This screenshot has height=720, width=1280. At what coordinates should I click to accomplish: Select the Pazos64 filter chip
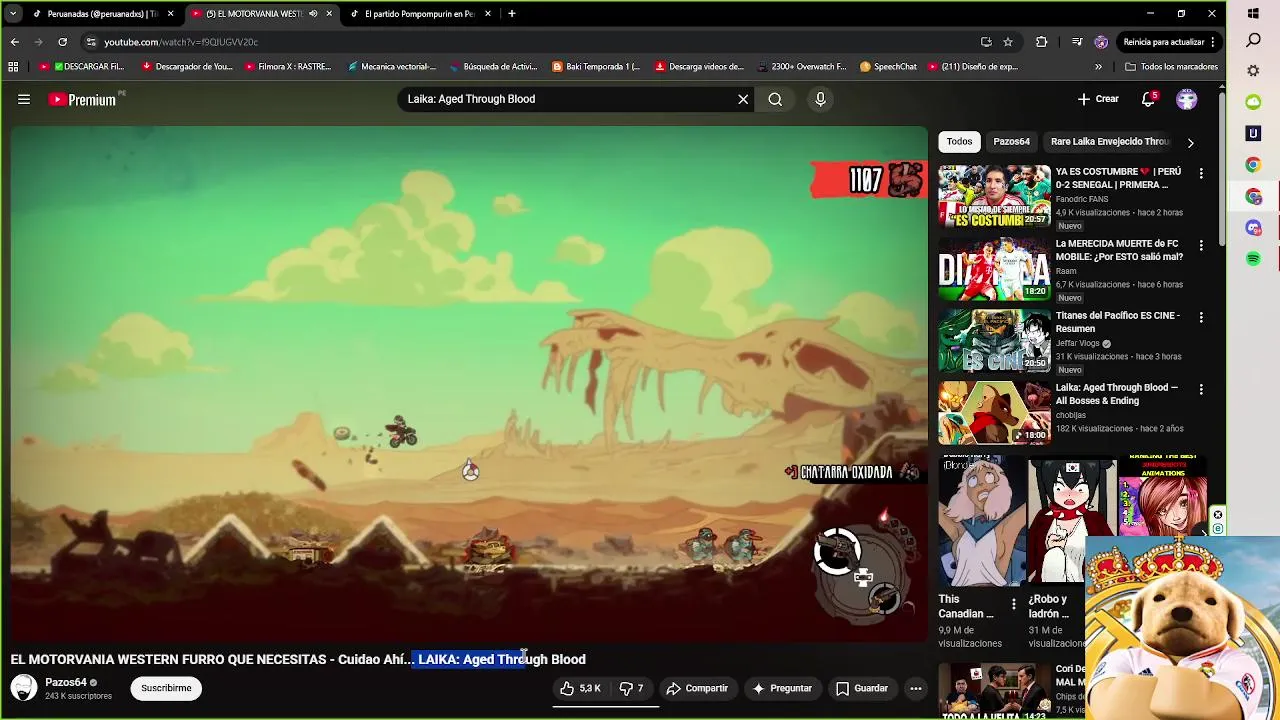(1011, 142)
